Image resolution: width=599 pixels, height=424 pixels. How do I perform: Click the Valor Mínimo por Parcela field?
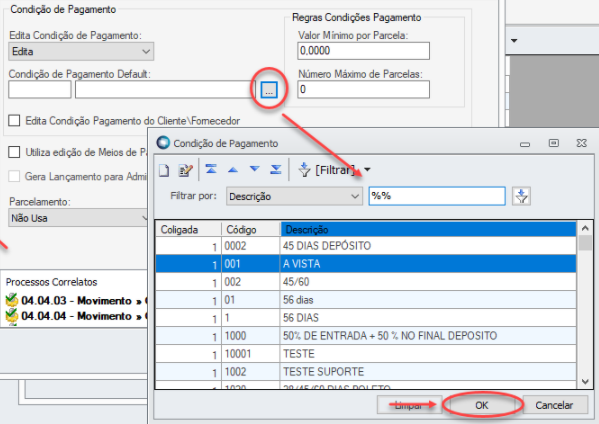pos(363,51)
